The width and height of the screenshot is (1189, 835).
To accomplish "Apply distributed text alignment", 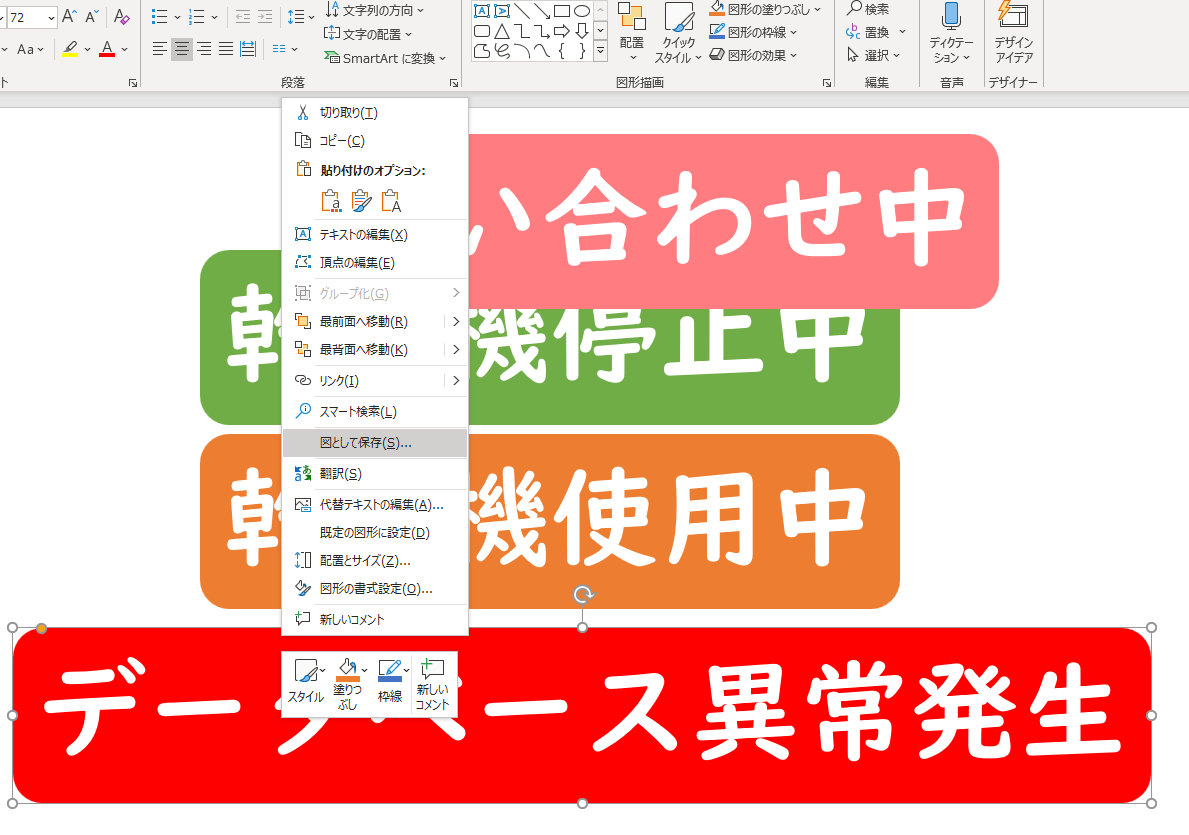I will [x=248, y=49].
